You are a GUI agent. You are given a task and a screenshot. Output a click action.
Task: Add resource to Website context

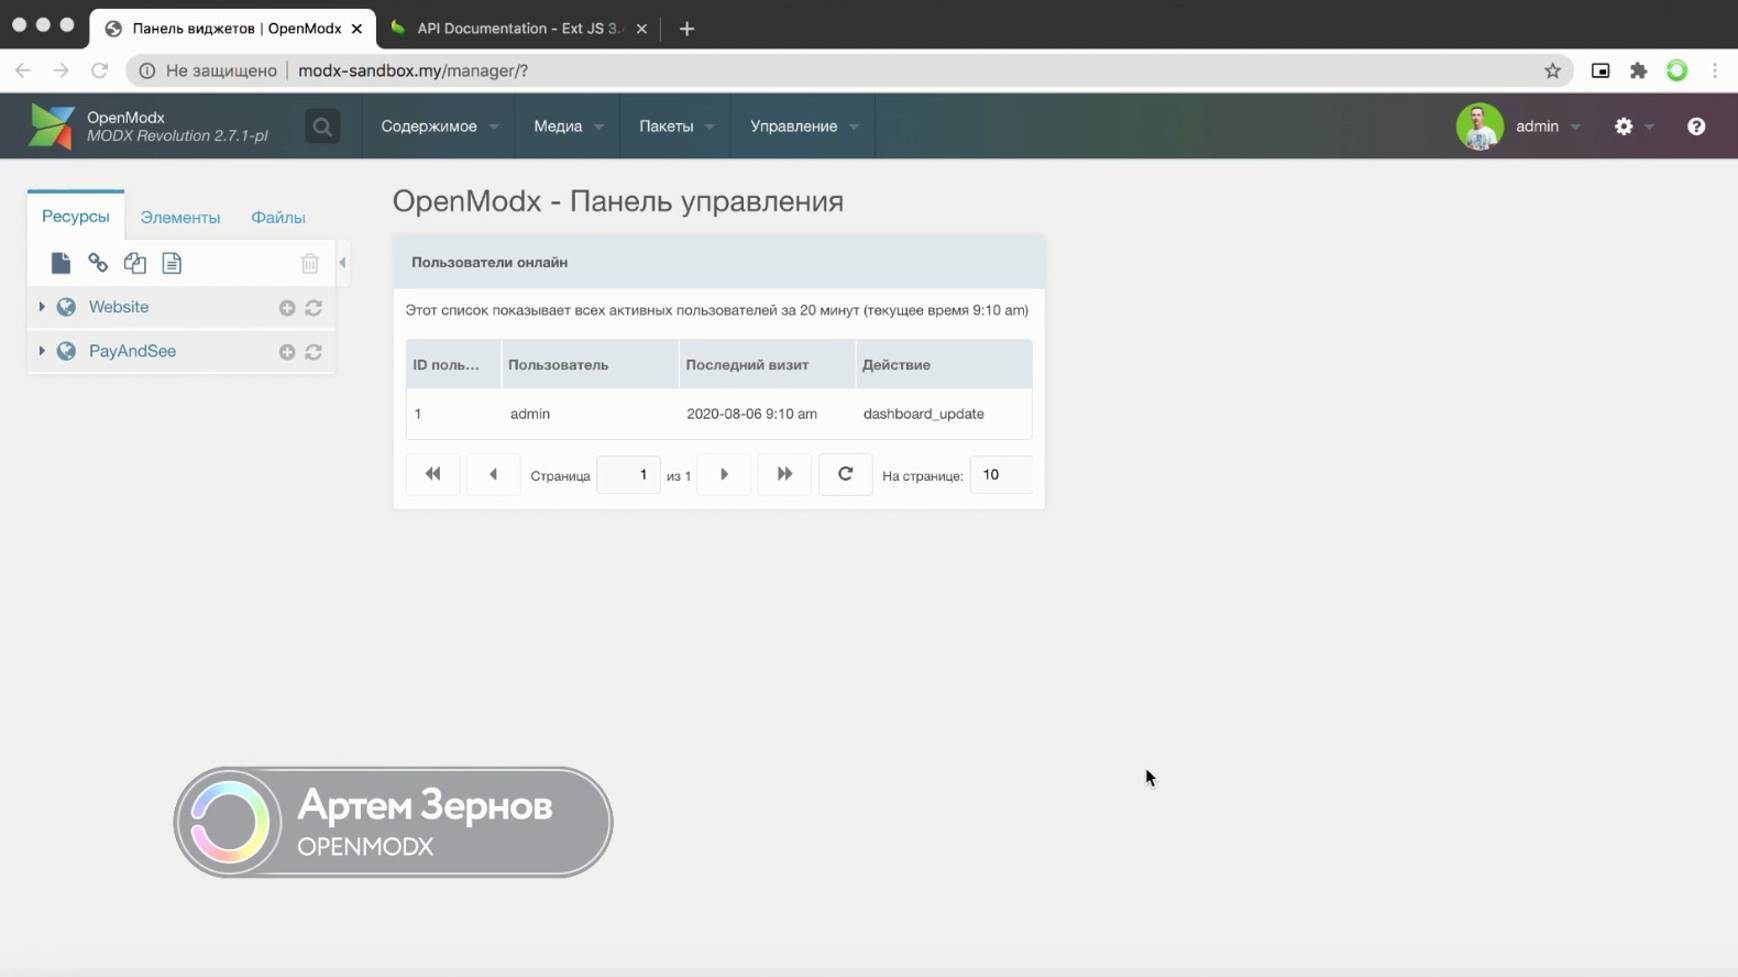click(287, 308)
